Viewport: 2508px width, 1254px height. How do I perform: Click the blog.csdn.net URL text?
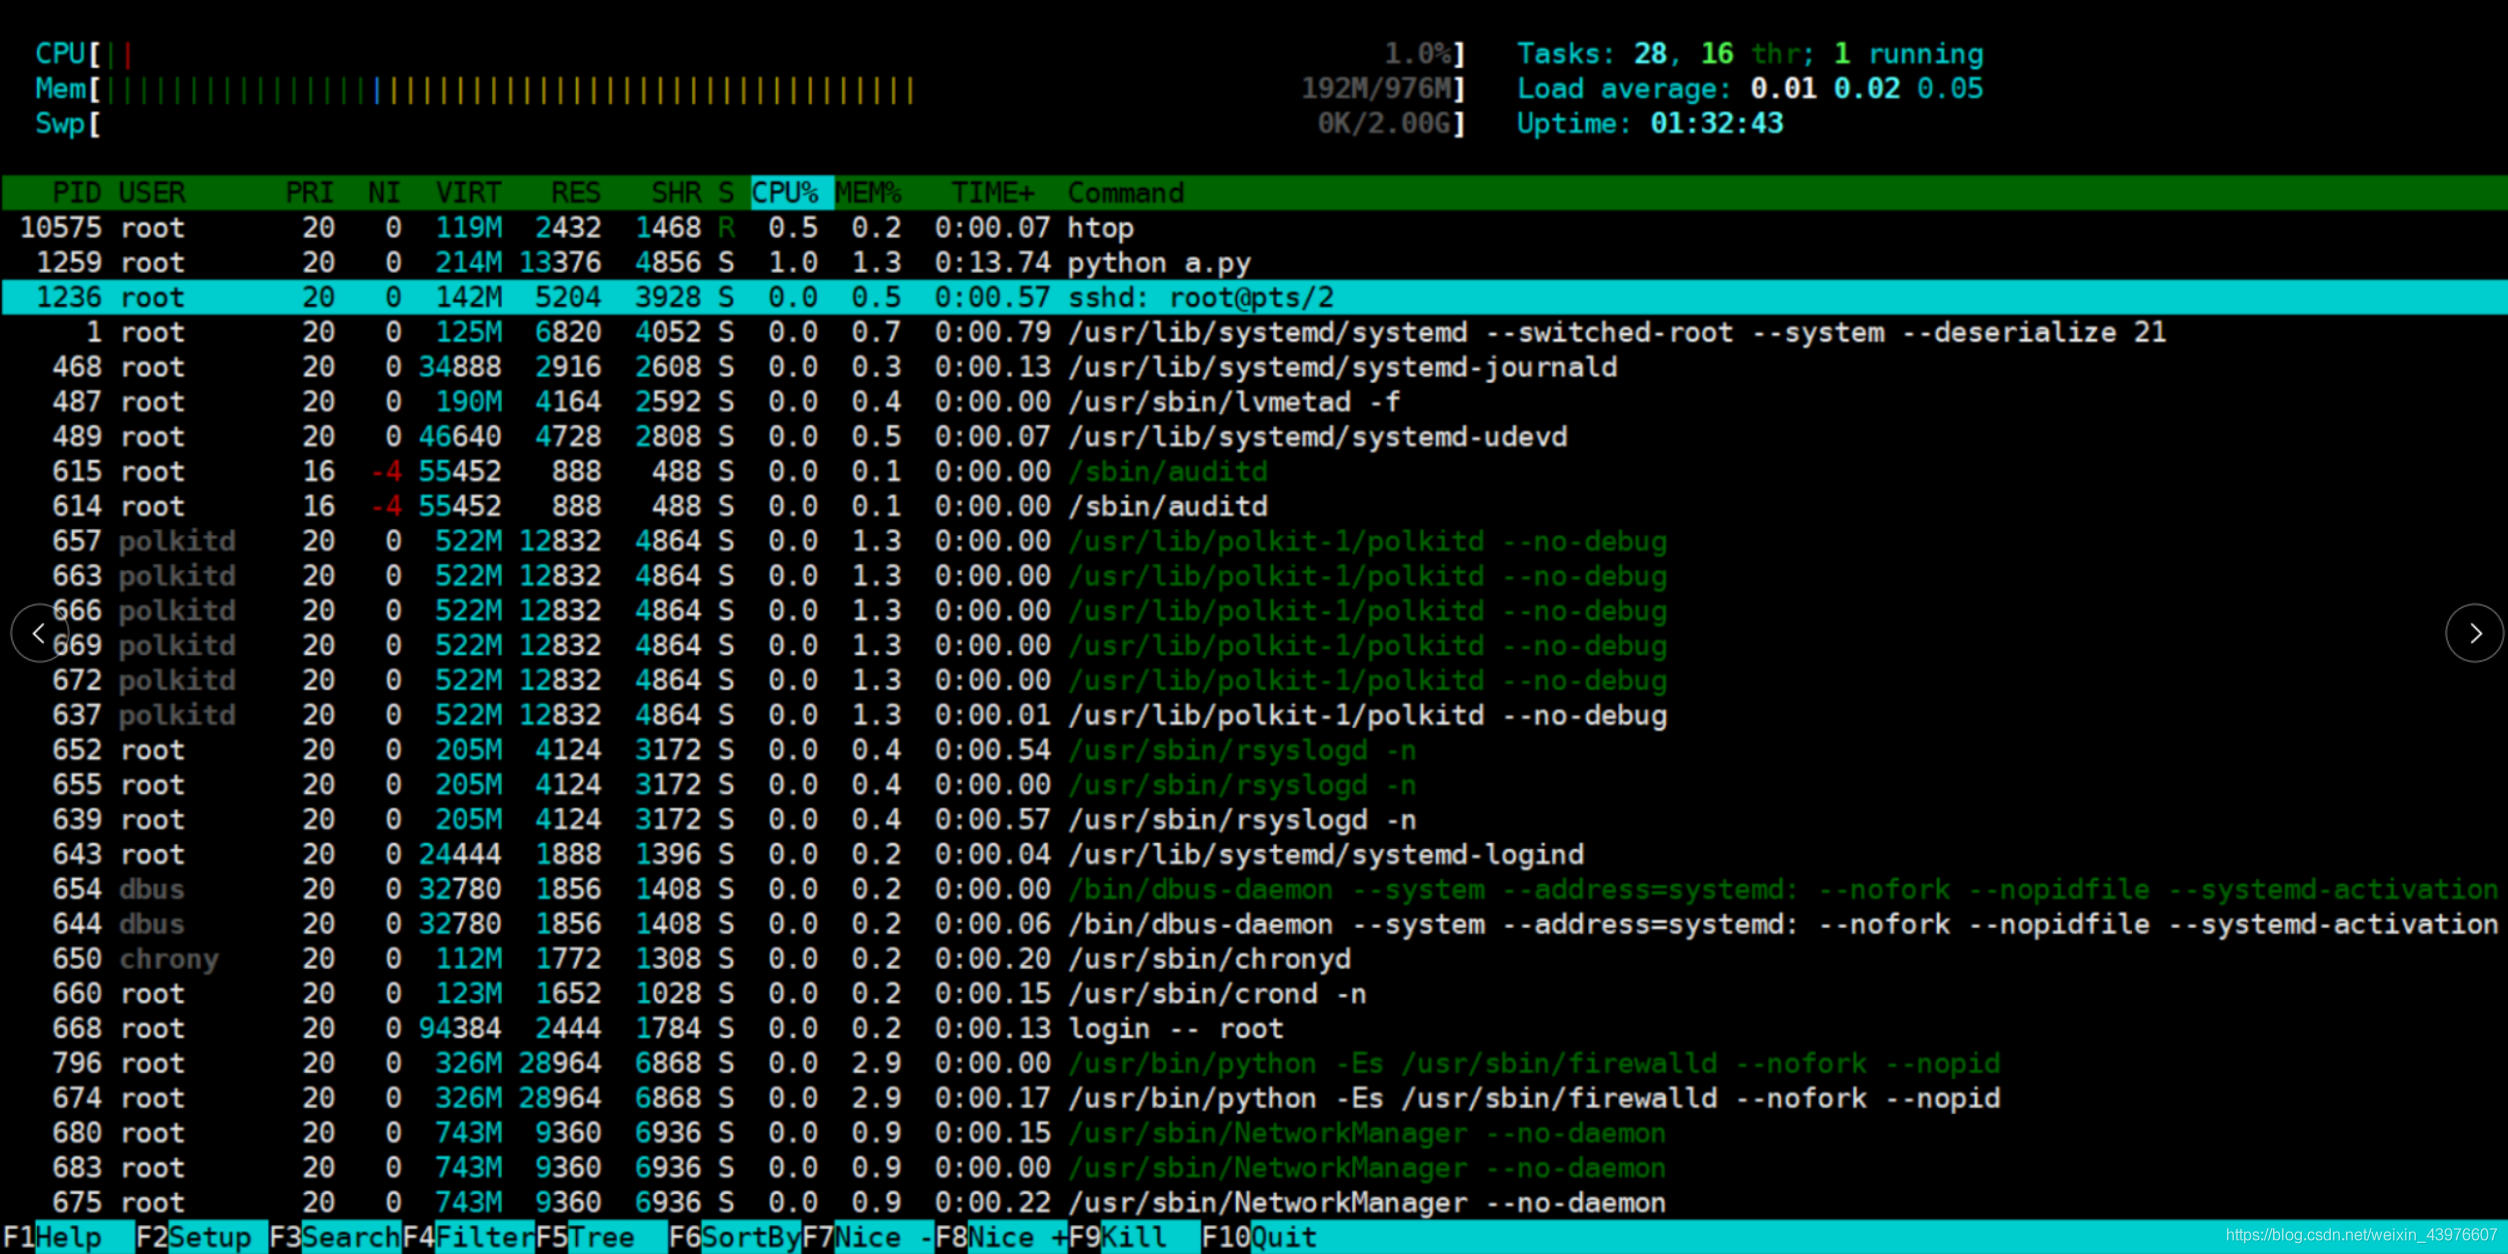point(2361,1236)
